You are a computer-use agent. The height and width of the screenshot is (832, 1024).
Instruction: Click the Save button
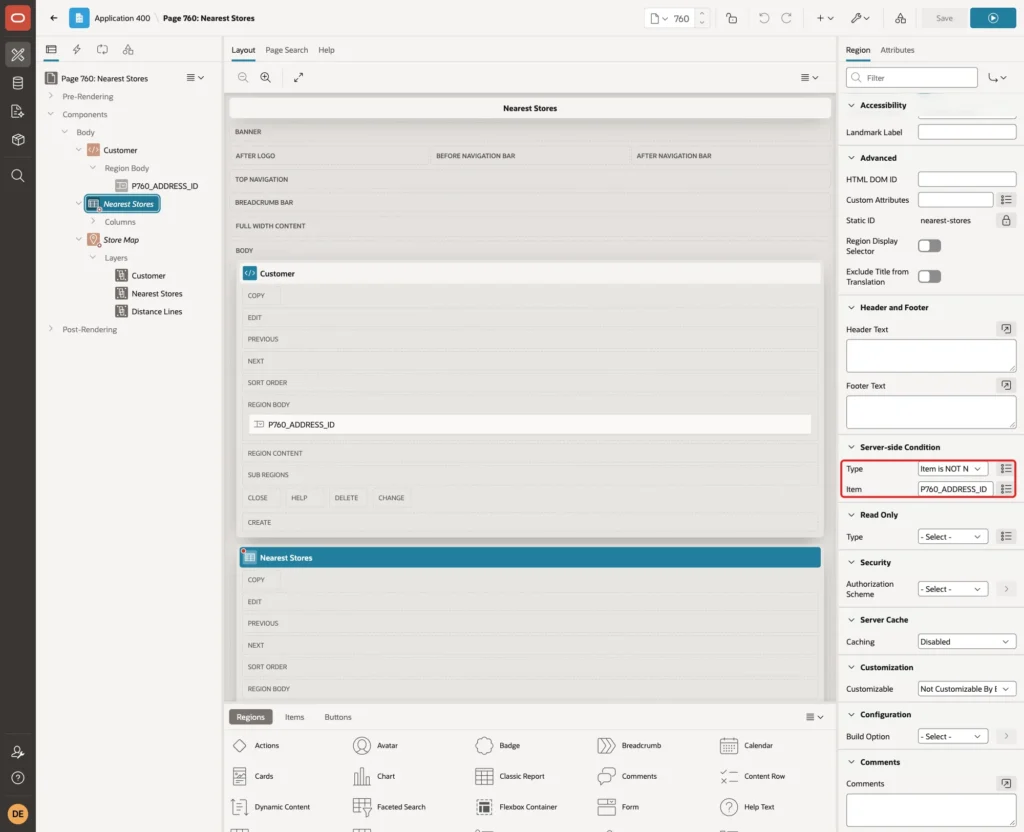pos(944,18)
